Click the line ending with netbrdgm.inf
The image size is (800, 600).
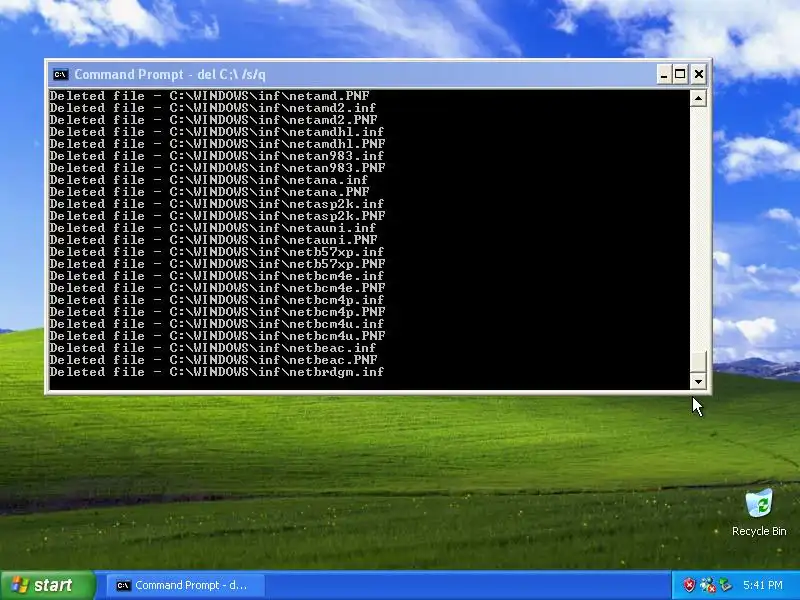217,372
